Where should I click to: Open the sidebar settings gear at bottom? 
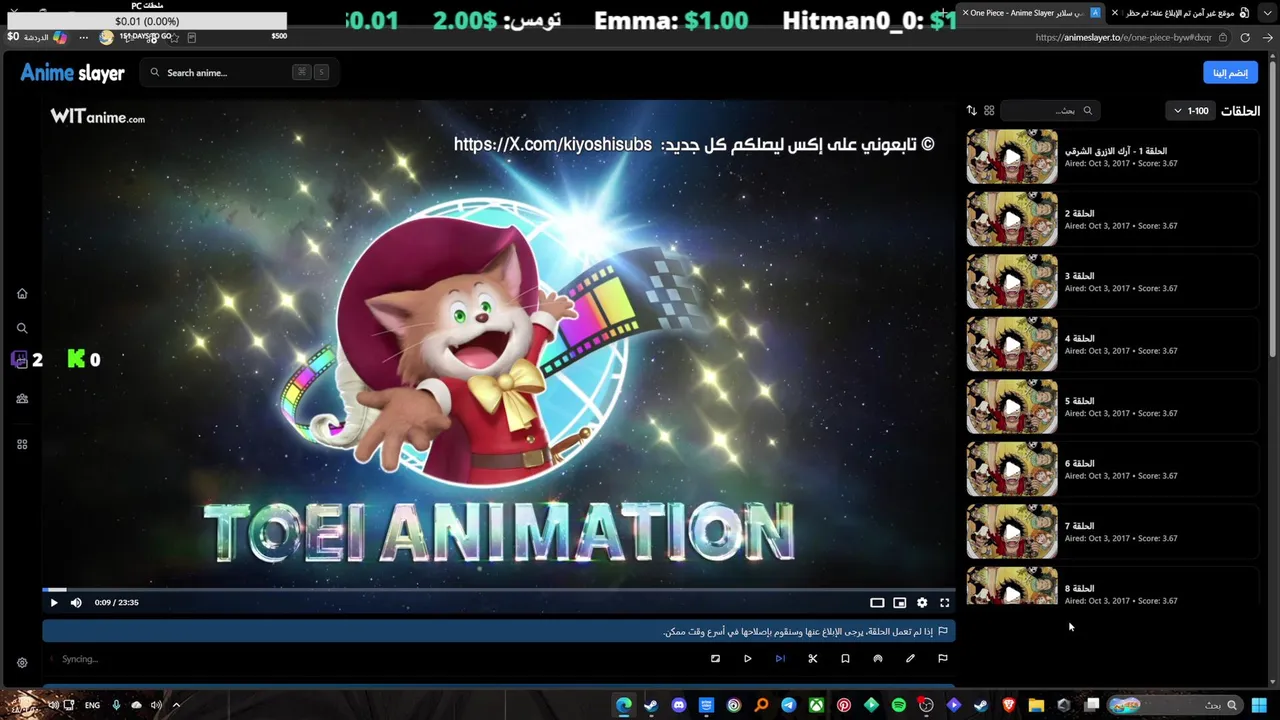pos(22,662)
